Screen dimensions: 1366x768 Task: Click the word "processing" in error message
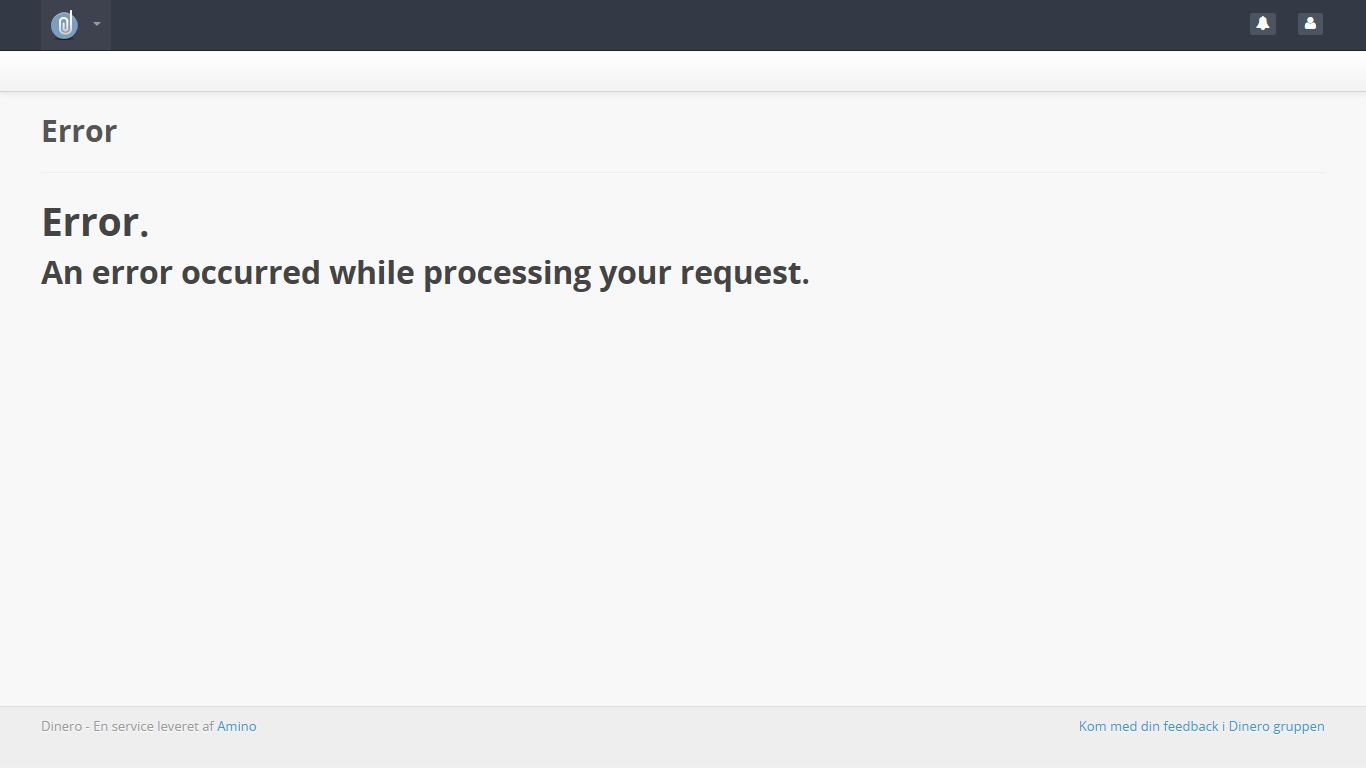pos(506,273)
